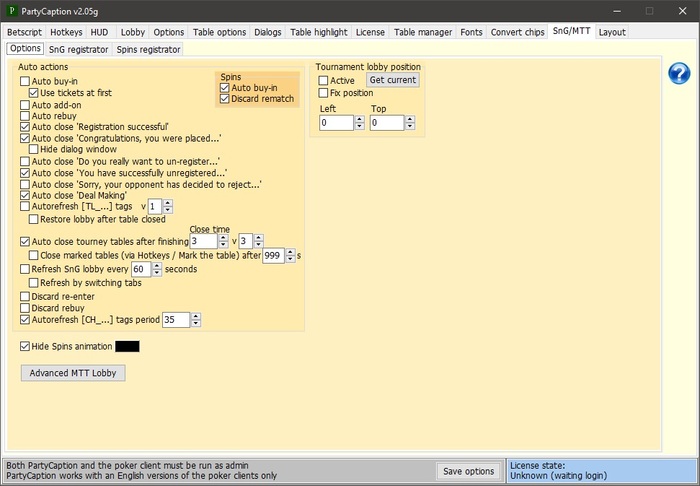Click the Get current button

[x=393, y=80]
